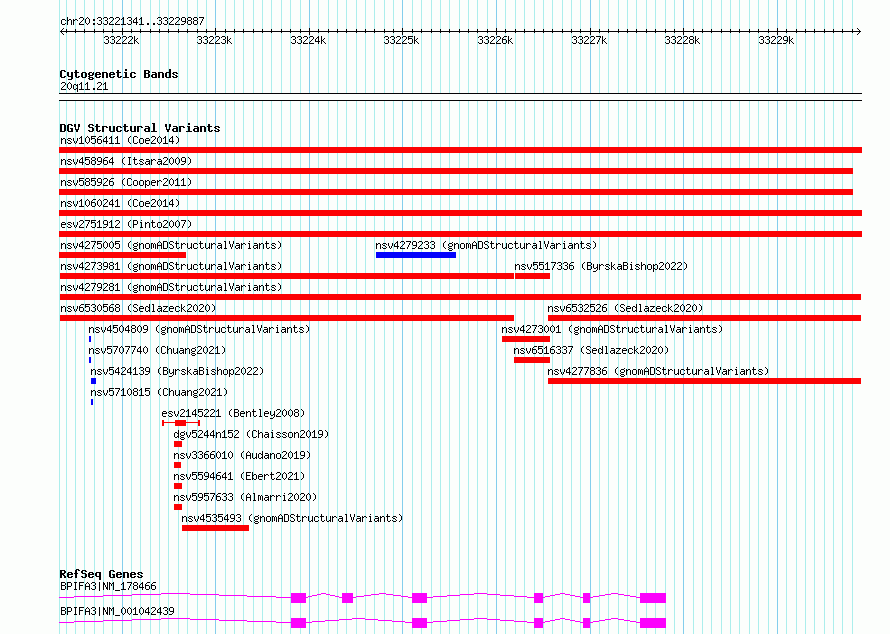Viewport: 890px width, 634px height.
Task: Open esv2751912 (Pinto2007) variant
Action: tap(126, 224)
